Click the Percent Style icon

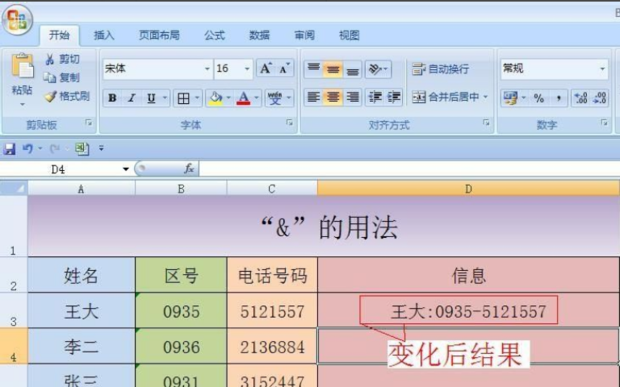click(539, 98)
